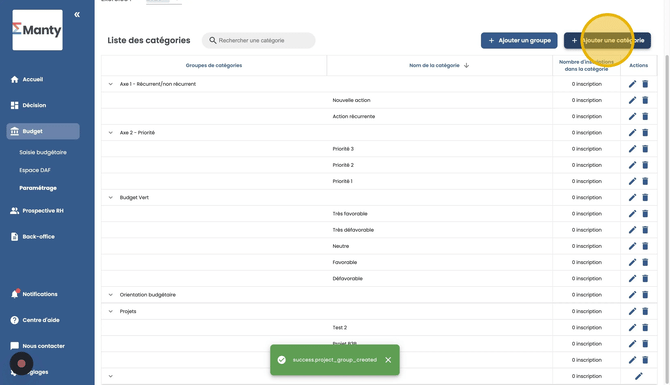The image size is (670, 385).
Task: Delete Axe 2 - Priorité group
Action: click(645, 133)
